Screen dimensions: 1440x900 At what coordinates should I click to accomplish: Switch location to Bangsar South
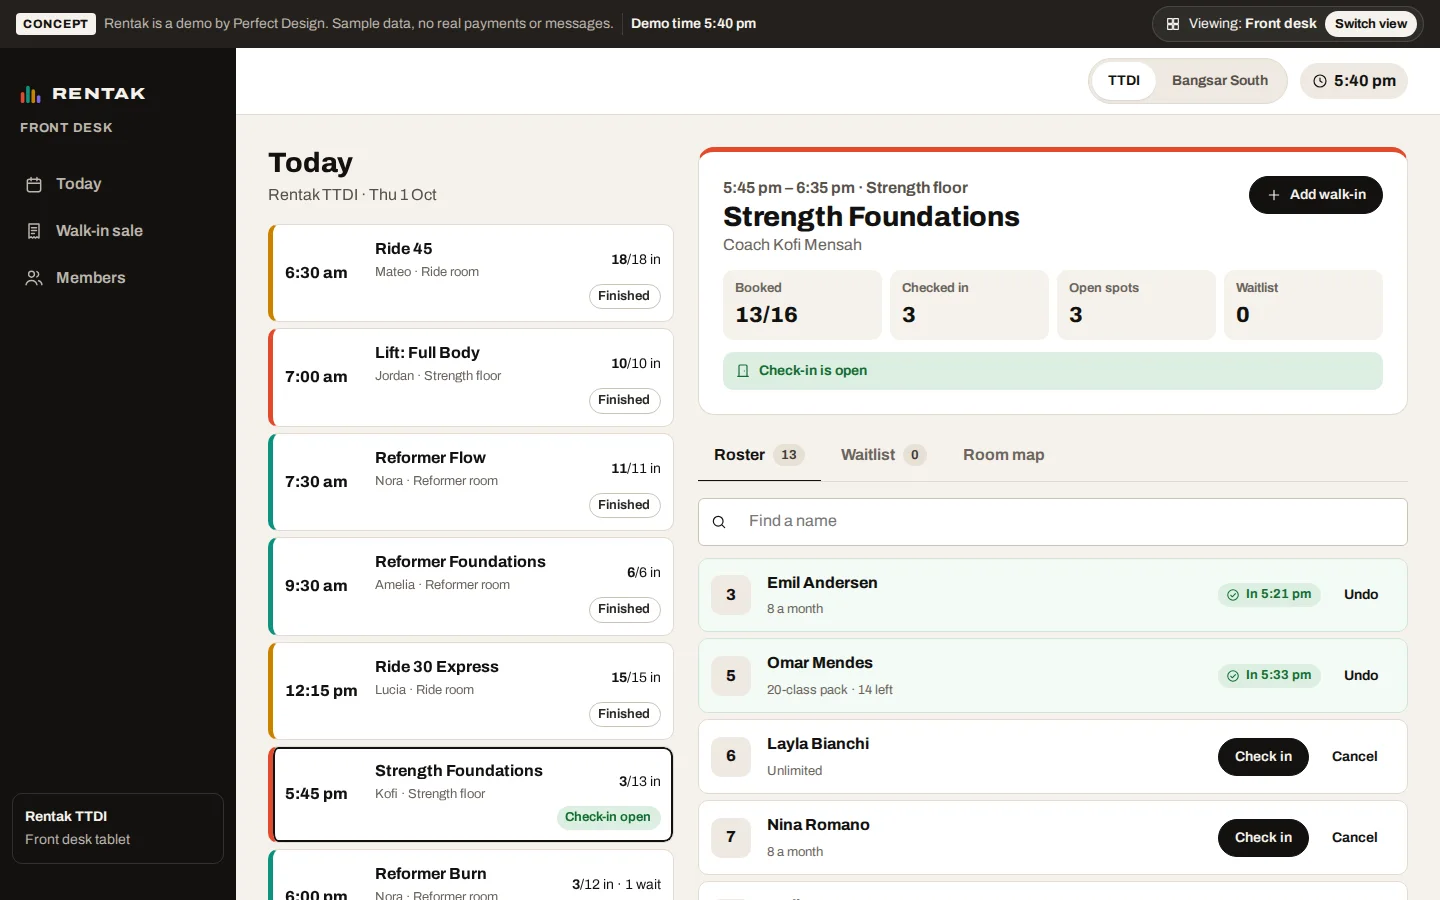(x=1220, y=81)
